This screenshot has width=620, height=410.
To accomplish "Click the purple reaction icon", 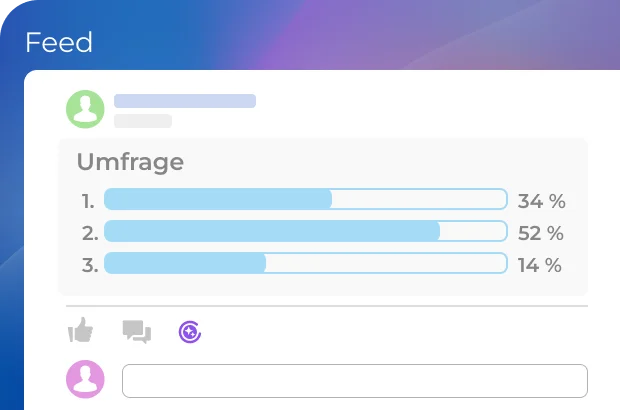I will coord(190,331).
